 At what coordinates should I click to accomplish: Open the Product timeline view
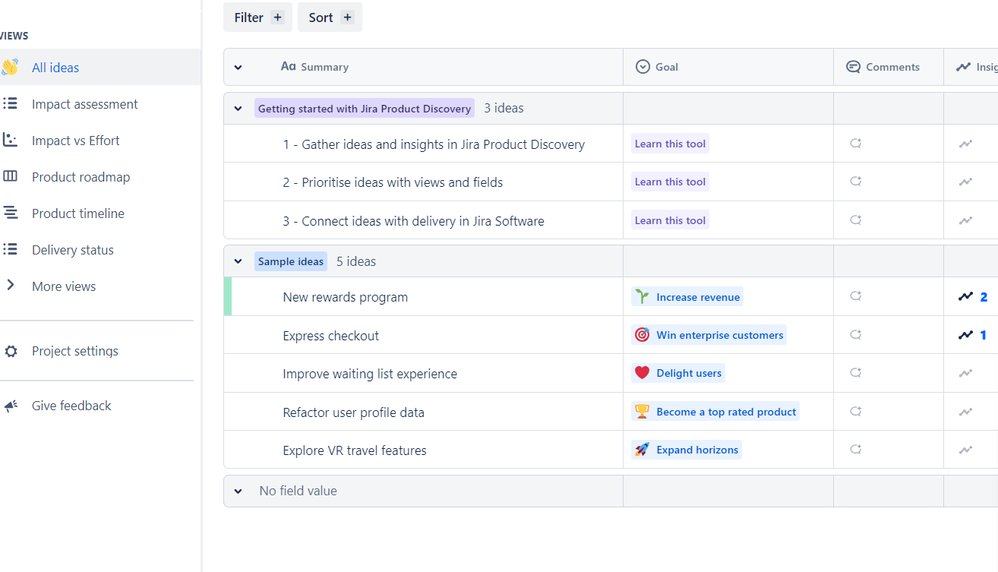tap(78, 214)
